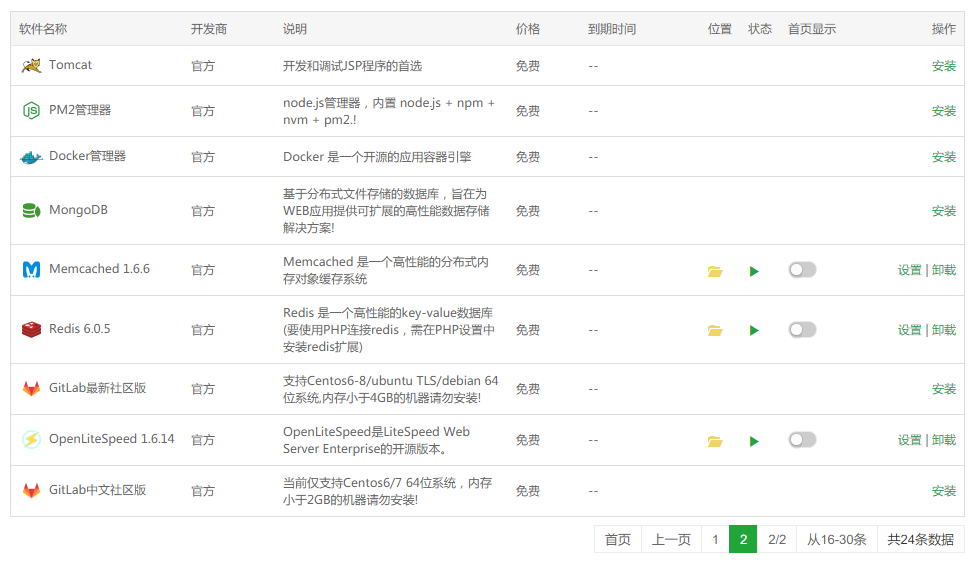
Task: Select the Memcached 1.6.6 name
Action: point(99,269)
